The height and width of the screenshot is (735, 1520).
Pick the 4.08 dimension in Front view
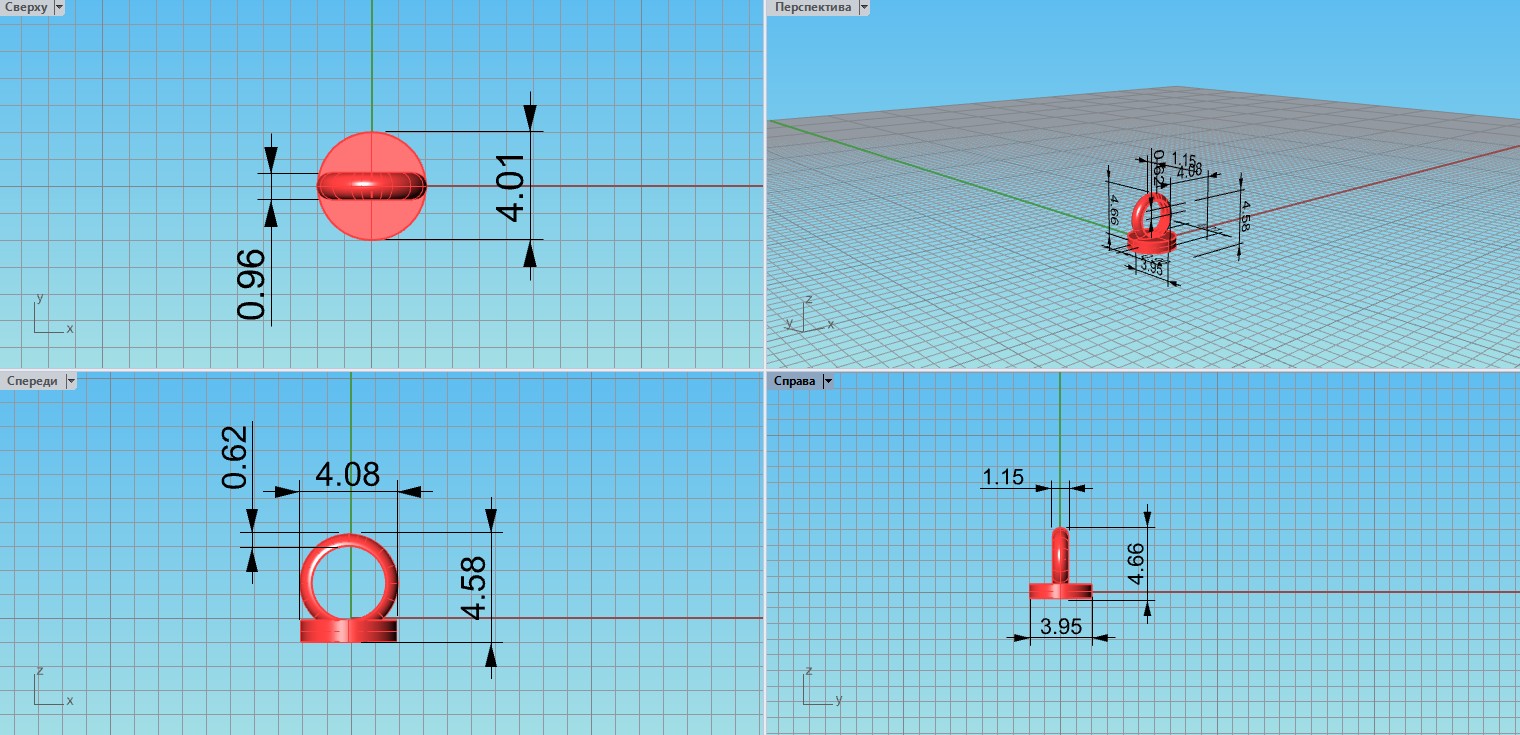pyautogui.click(x=347, y=473)
